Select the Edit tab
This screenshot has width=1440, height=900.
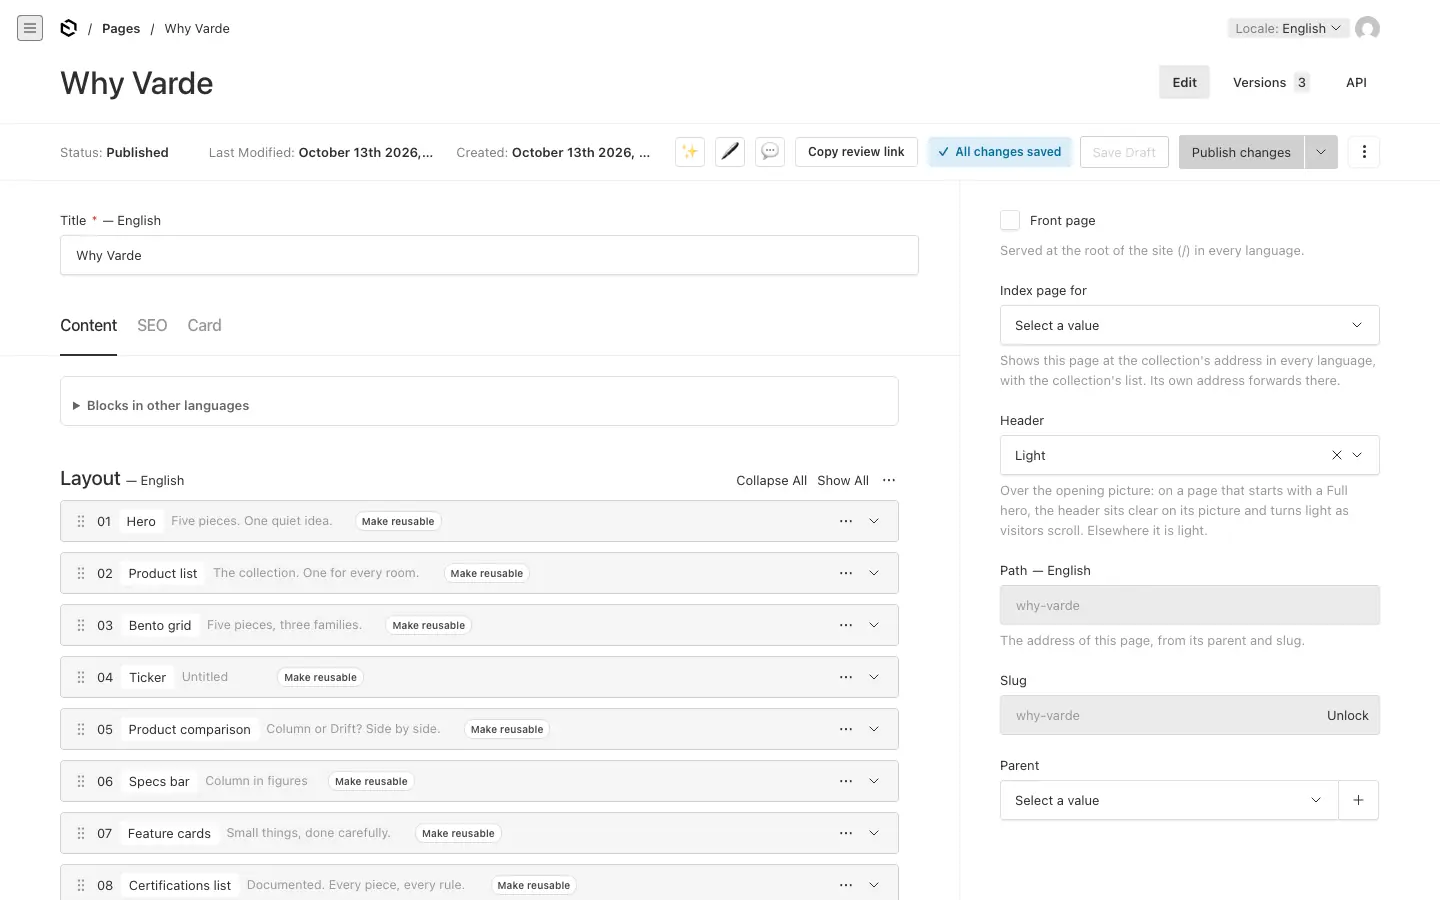pyautogui.click(x=1184, y=82)
